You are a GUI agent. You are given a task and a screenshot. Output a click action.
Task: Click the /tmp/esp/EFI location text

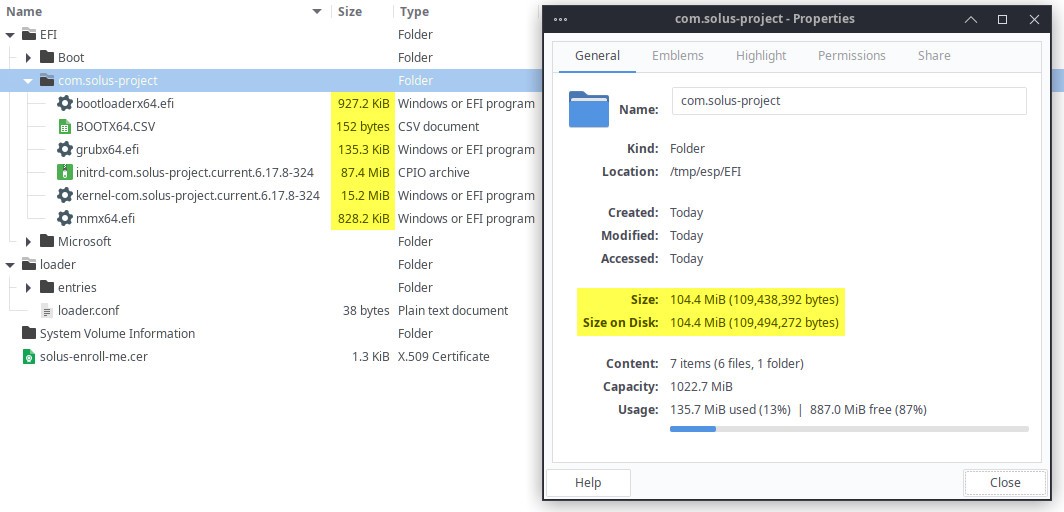[x=705, y=172]
